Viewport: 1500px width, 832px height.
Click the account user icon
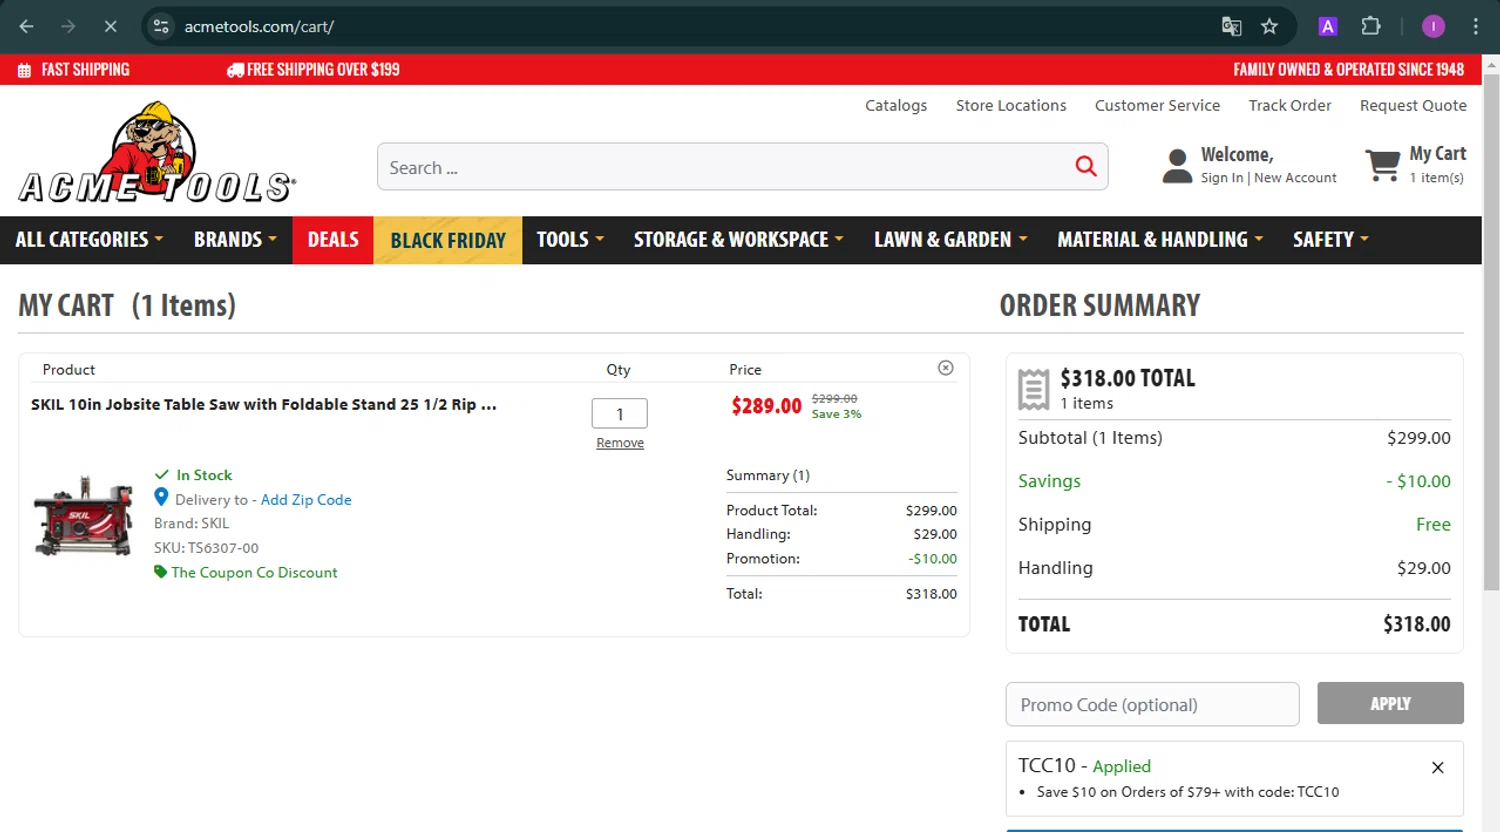[1178, 166]
